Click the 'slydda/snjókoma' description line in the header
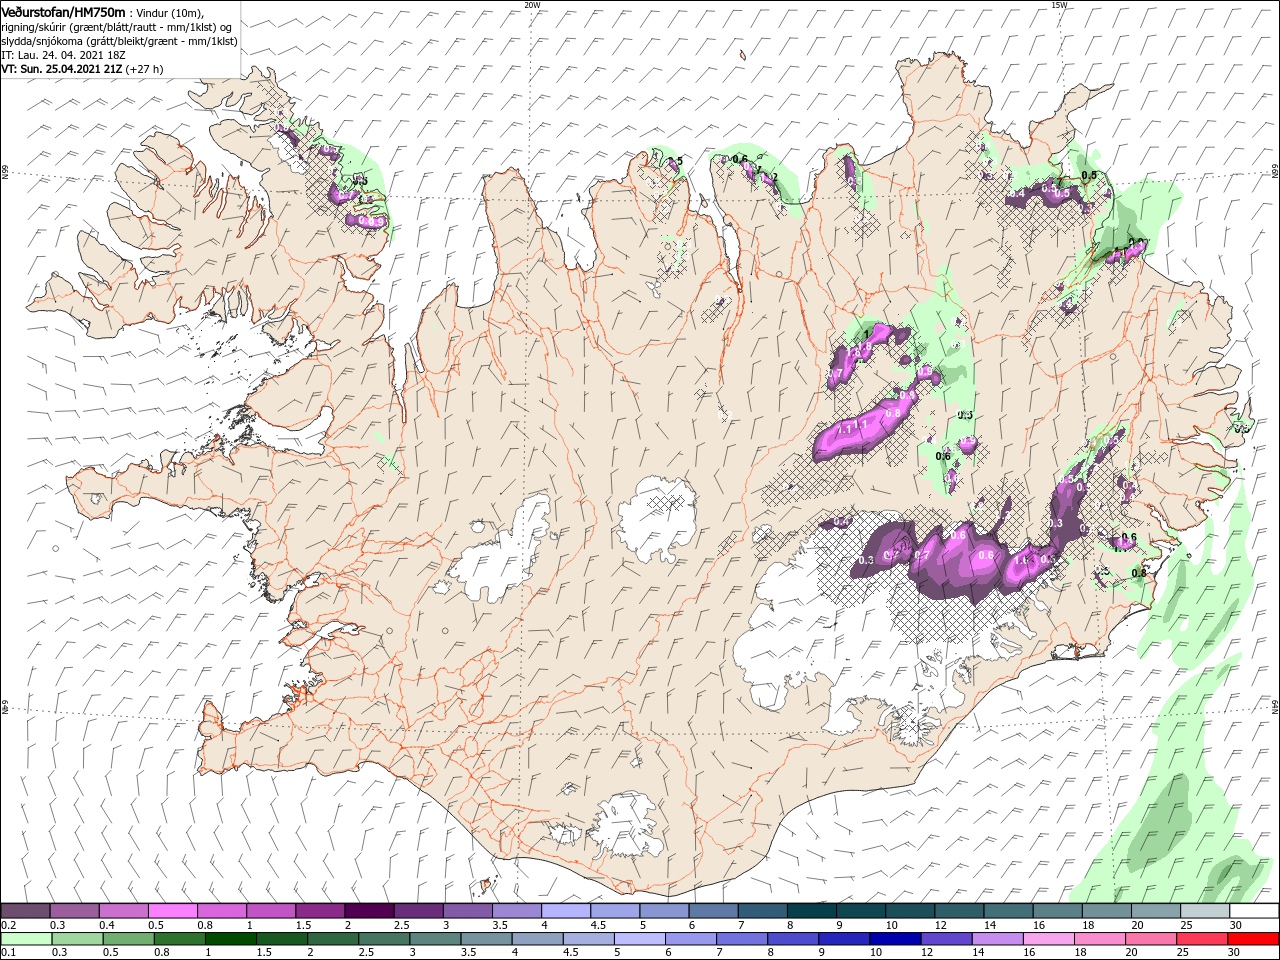Screen dimensions: 1280x960 pos(119,41)
